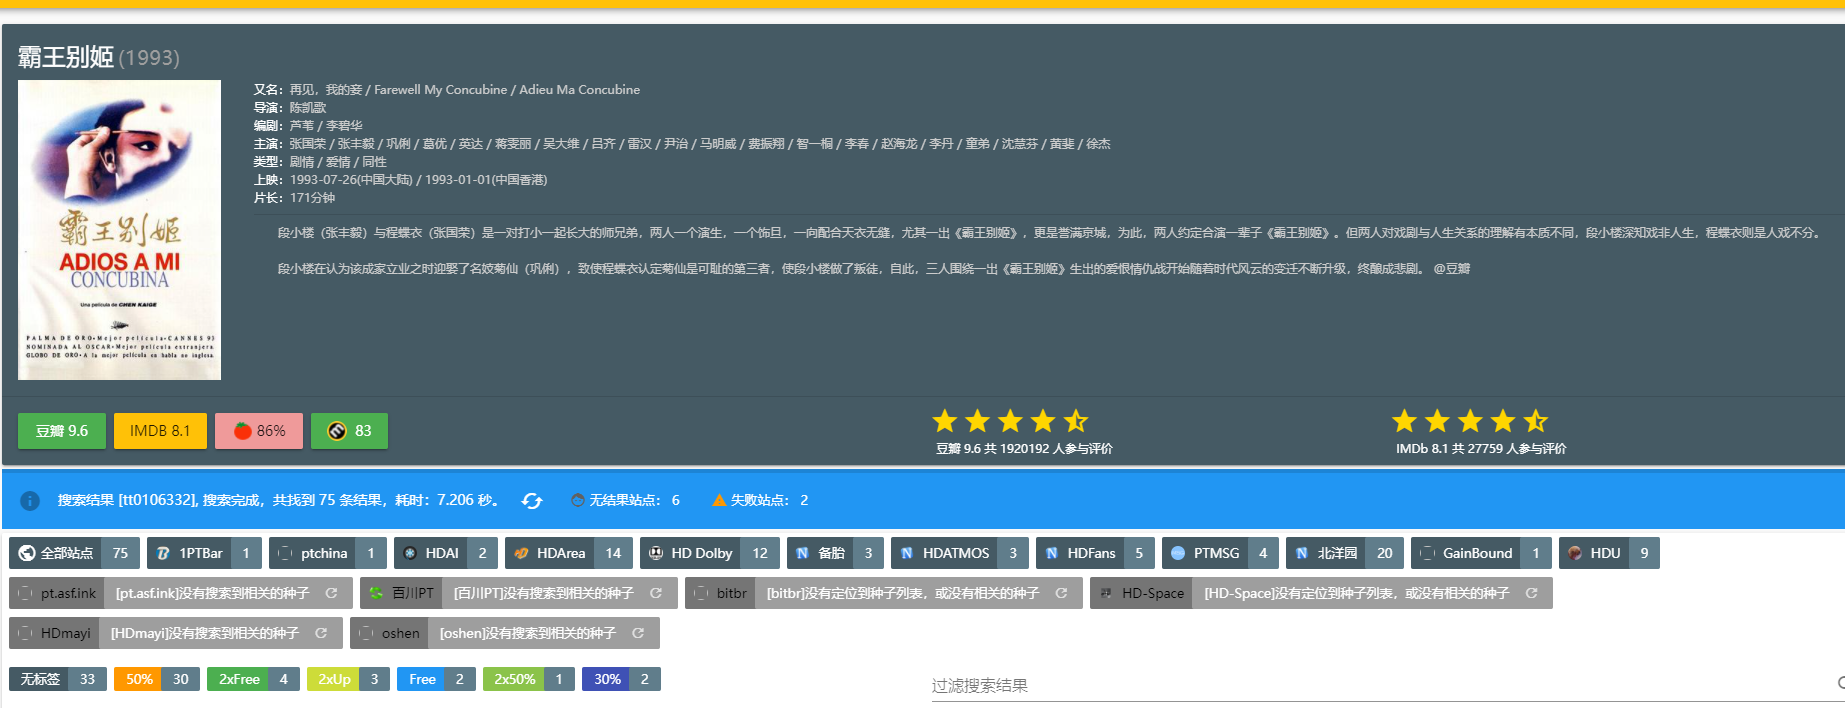
Task: Filter results to 备胎 site
Action: pos(835,553)
